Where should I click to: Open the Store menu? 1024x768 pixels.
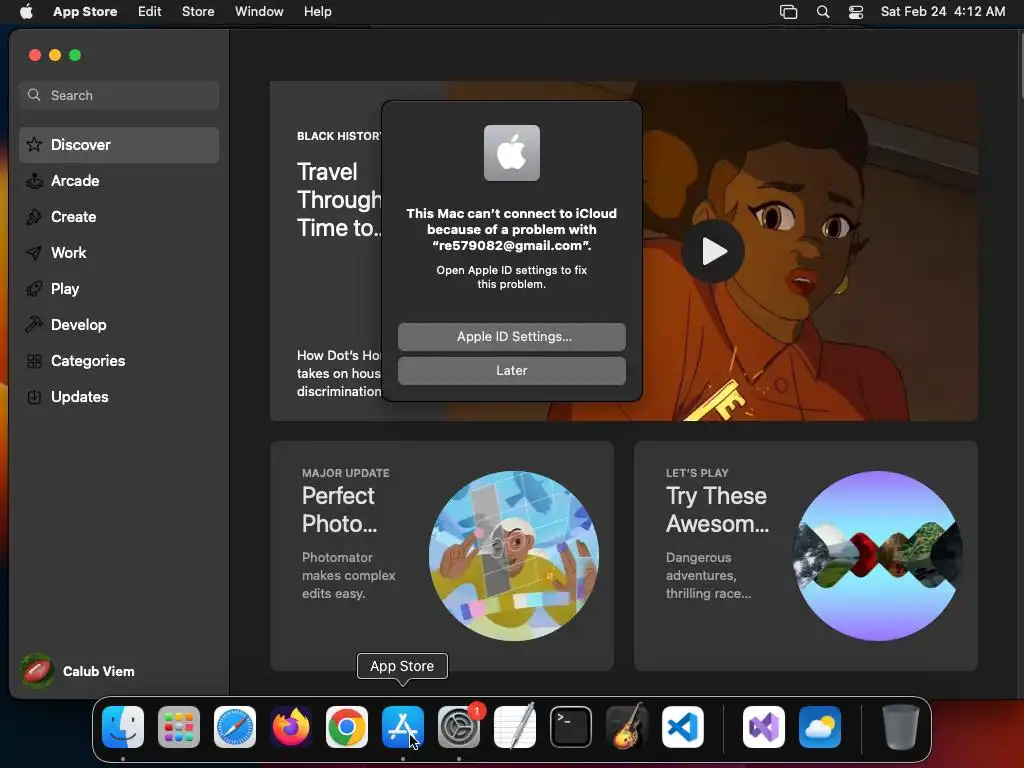point(198,12)
